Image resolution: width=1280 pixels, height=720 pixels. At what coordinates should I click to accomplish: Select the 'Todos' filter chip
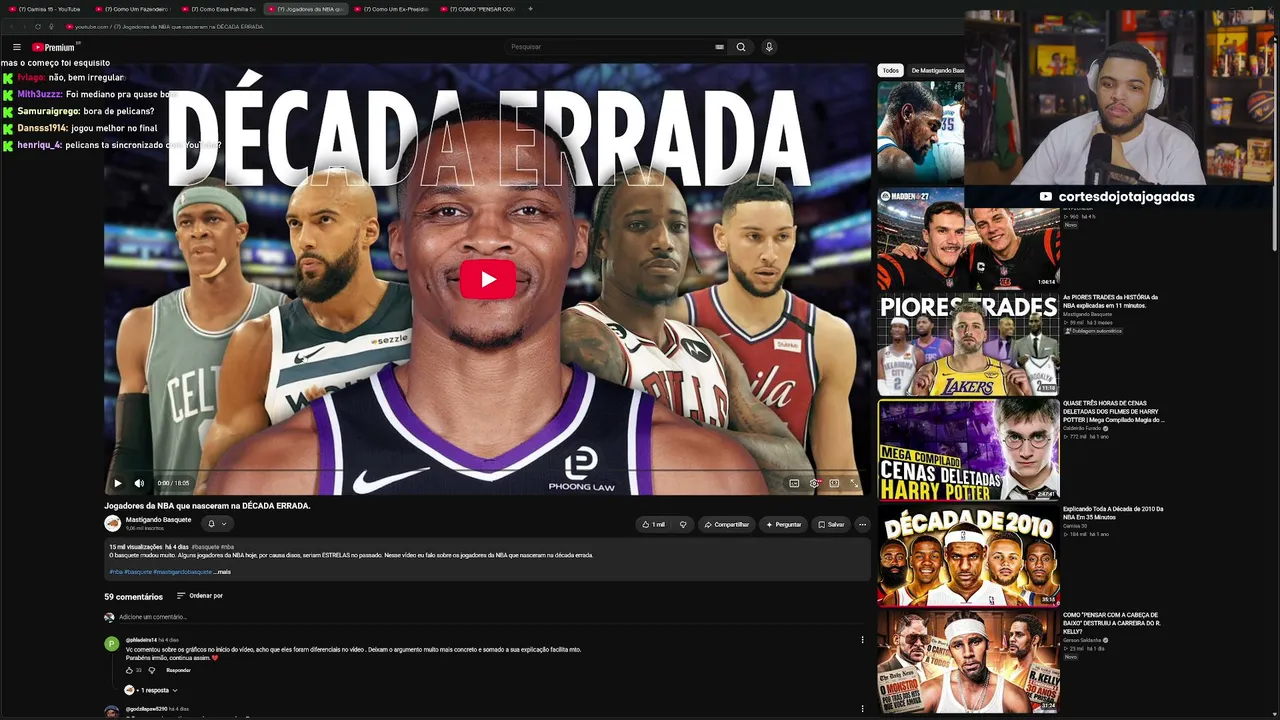pos(891,71)
